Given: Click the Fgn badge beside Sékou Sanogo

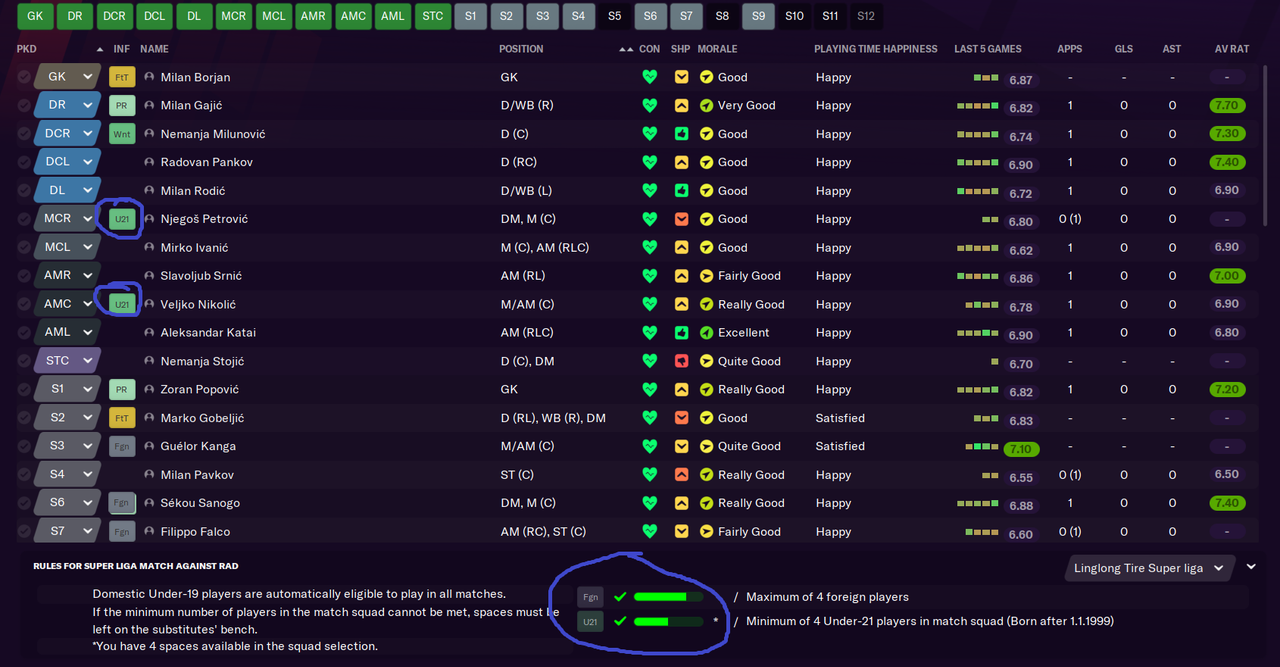Looking at the screenshot, I should [x=121, y=503].
